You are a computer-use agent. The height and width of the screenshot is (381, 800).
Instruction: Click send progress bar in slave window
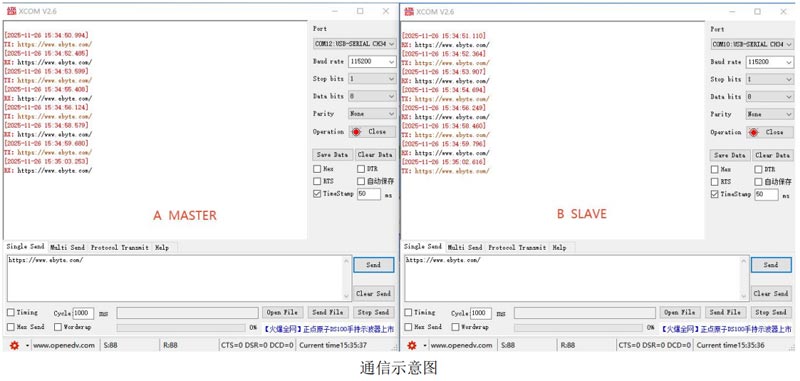579,328
